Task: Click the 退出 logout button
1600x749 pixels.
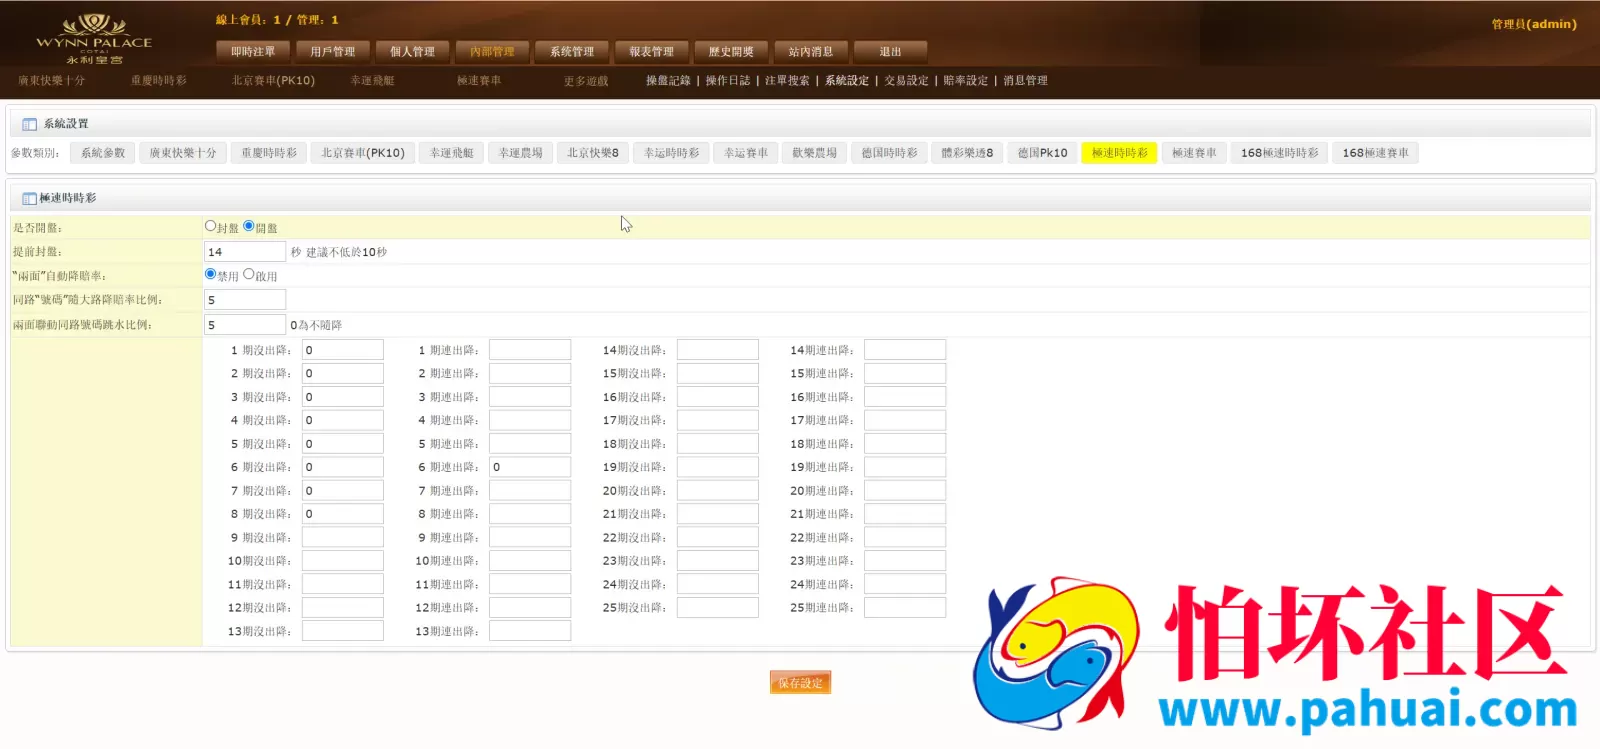Action: (890, 51)
